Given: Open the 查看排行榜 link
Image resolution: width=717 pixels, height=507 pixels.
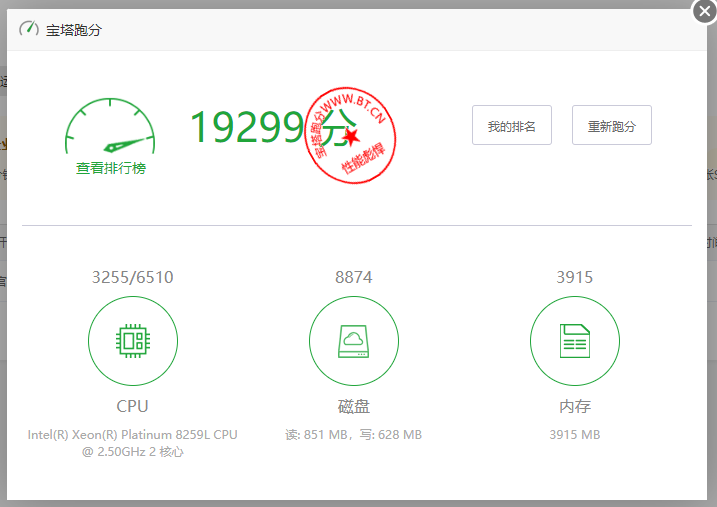Looking at the screenshot, I should point(111,168).
